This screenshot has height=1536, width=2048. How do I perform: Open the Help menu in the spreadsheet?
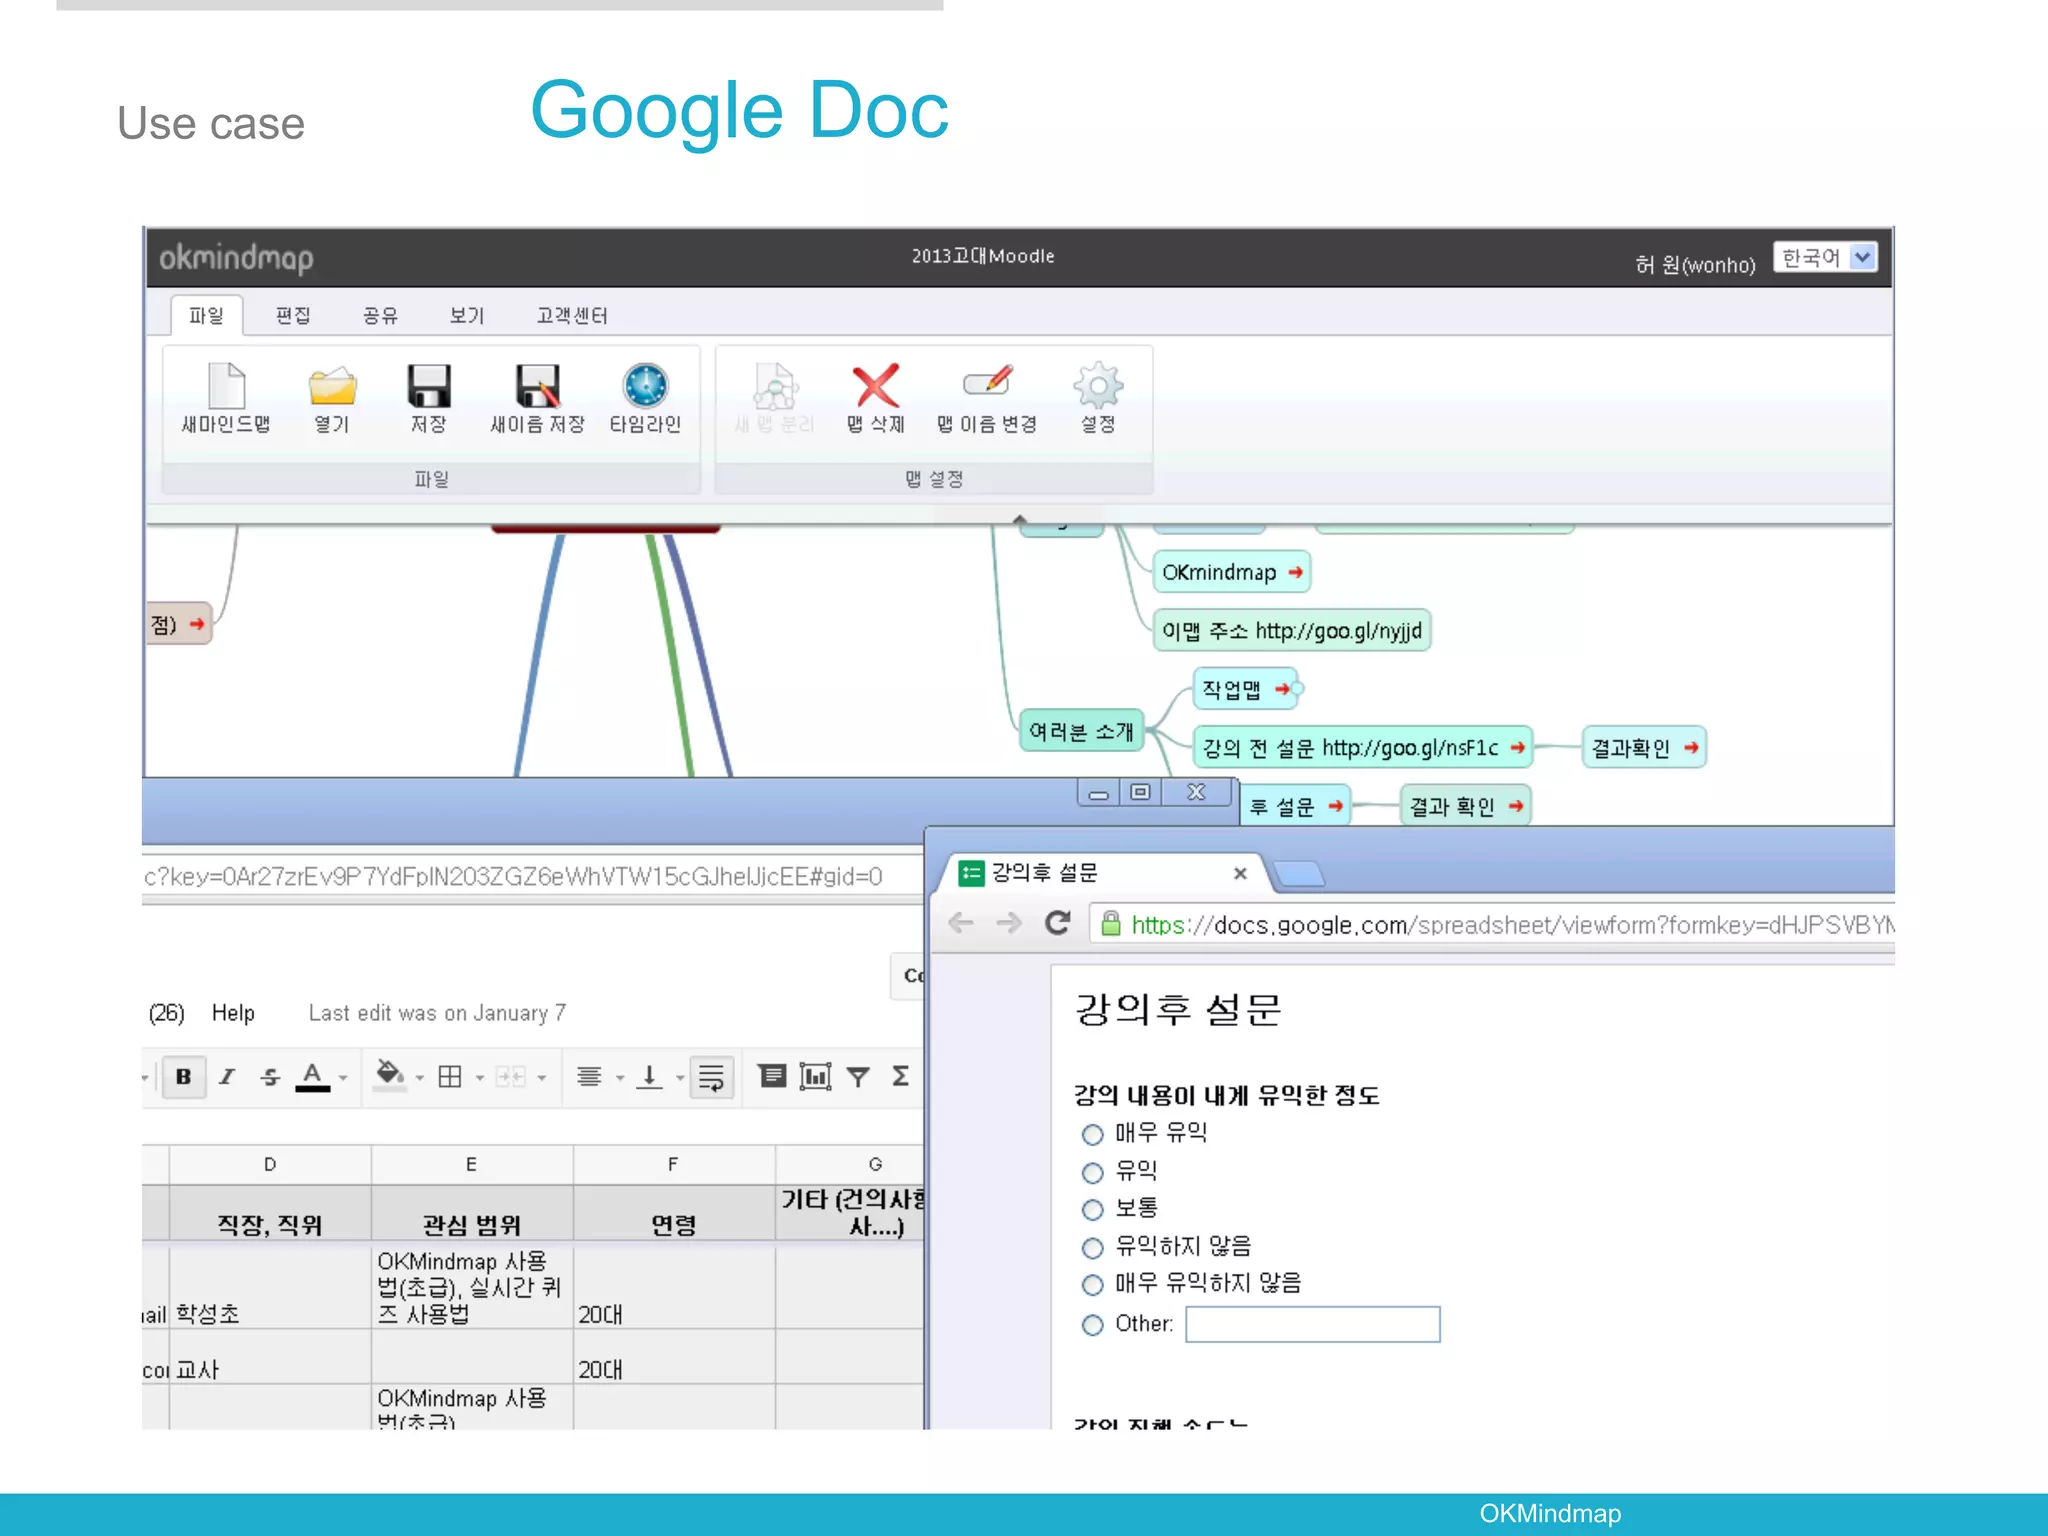pos(233,1013)
